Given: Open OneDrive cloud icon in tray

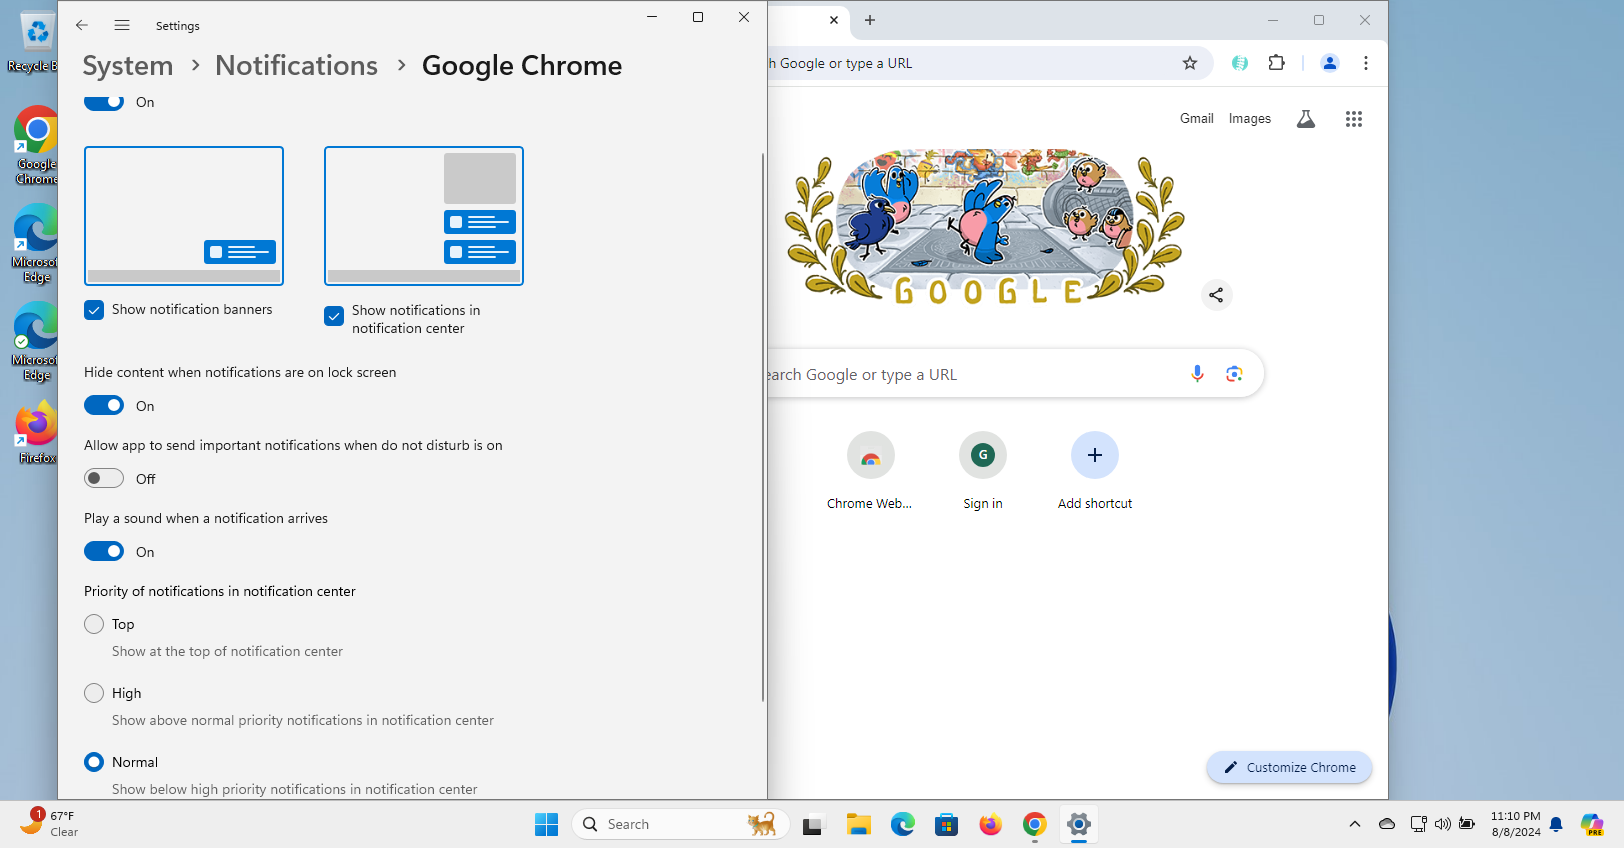Looking at the screenshot, I should (x=1387, y=824).
